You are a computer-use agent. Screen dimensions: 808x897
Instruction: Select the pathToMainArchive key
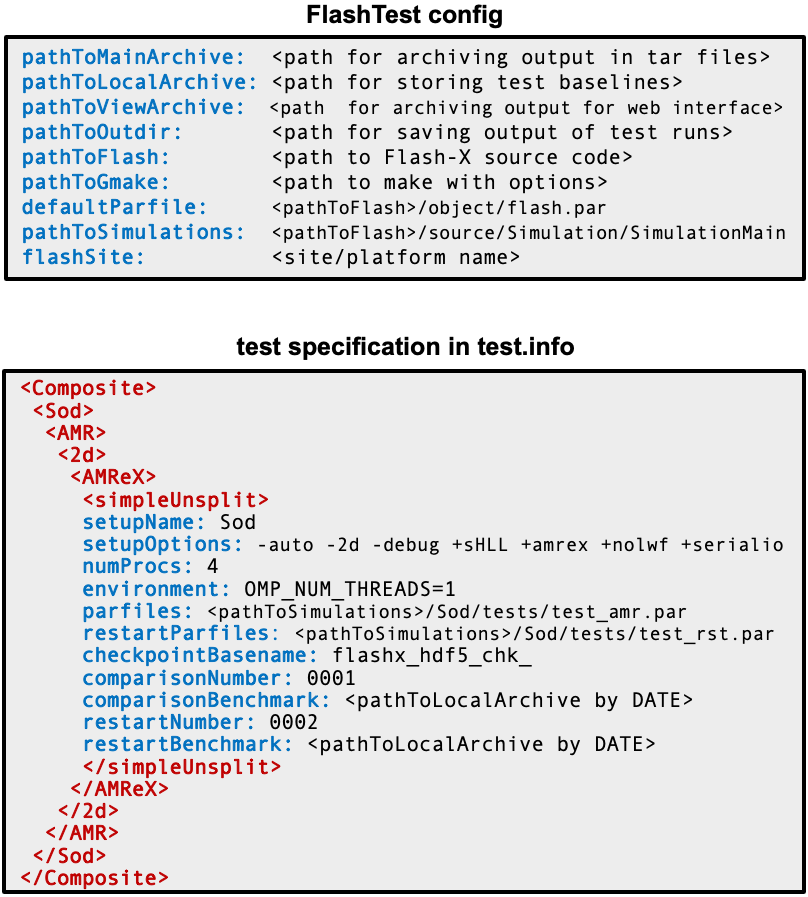(133, 58)
